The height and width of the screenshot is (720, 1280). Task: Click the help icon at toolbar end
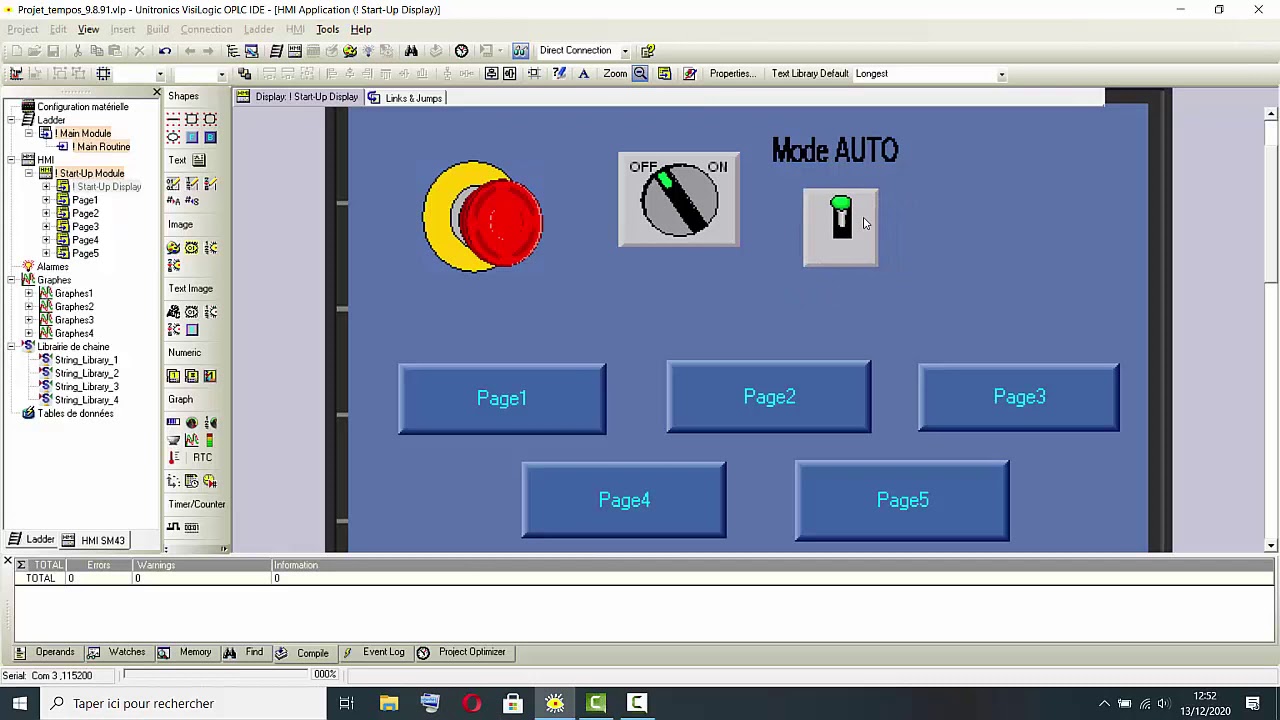point(648,51)
